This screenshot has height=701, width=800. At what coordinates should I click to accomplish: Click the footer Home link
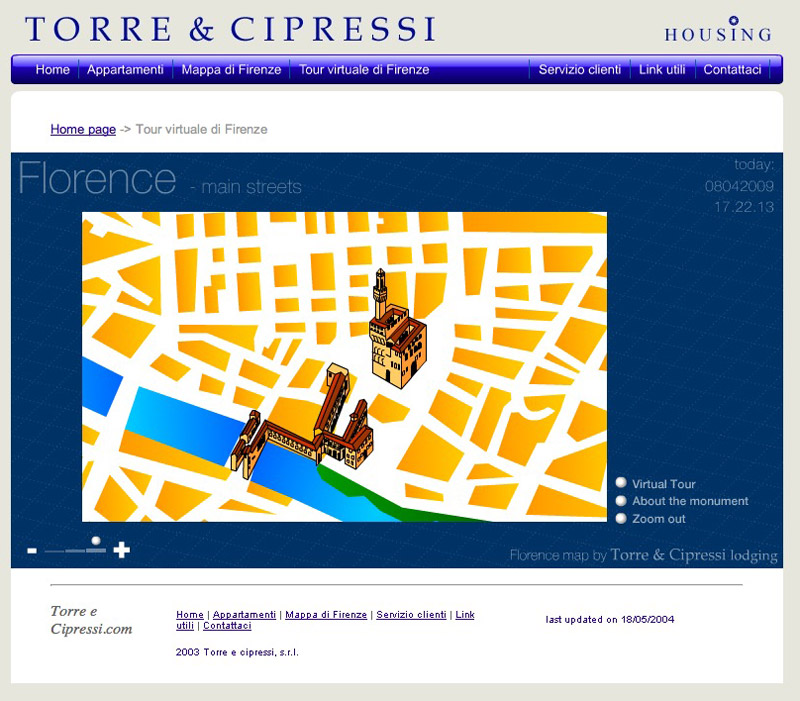coord(190,615)
